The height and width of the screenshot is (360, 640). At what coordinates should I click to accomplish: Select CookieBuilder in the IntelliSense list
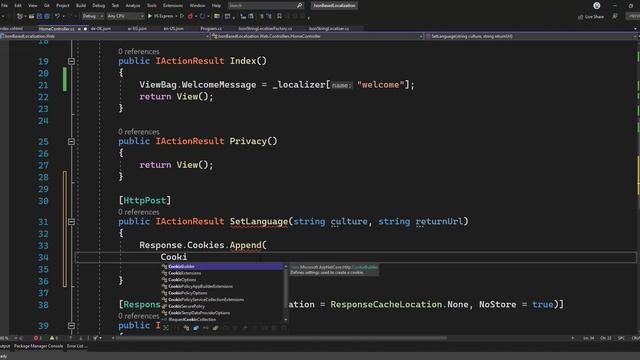tap(221, 267)
